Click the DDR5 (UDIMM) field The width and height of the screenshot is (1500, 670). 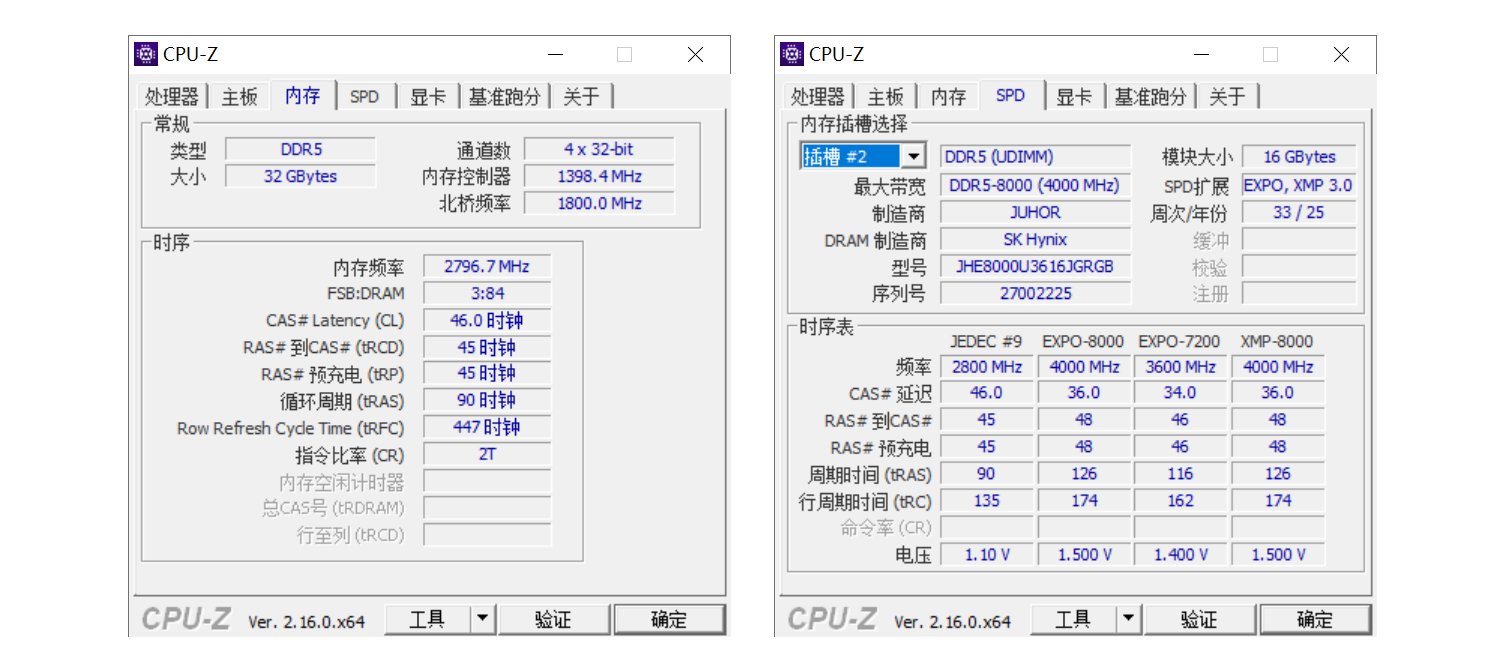(x=1036, y=157)
